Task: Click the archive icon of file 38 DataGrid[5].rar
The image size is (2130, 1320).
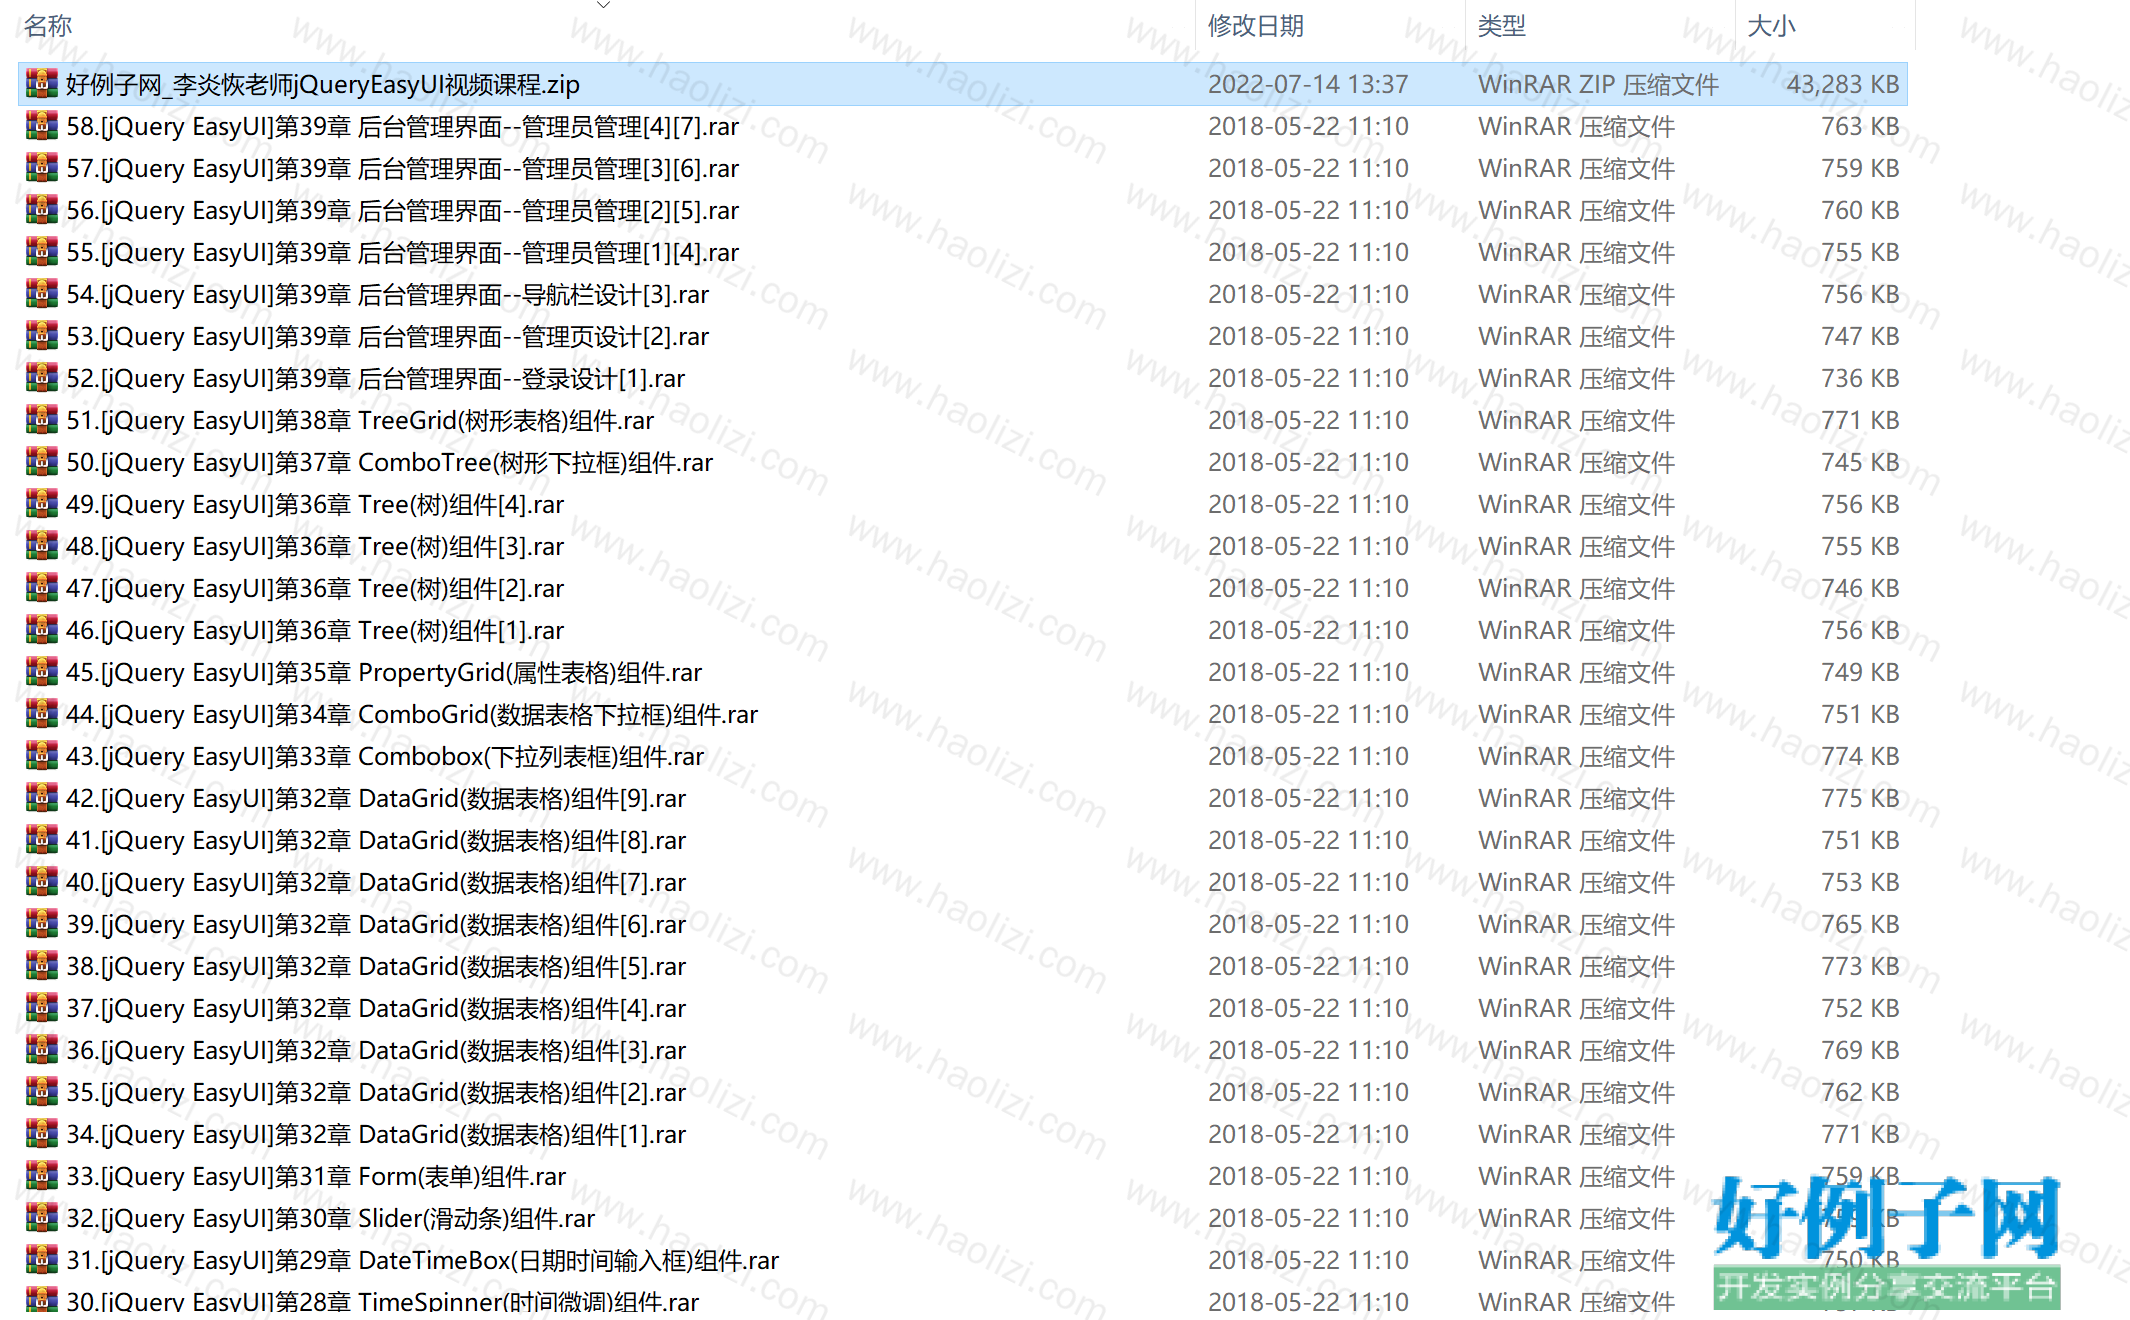Action: pyautogui.click(x=41, y=966)
